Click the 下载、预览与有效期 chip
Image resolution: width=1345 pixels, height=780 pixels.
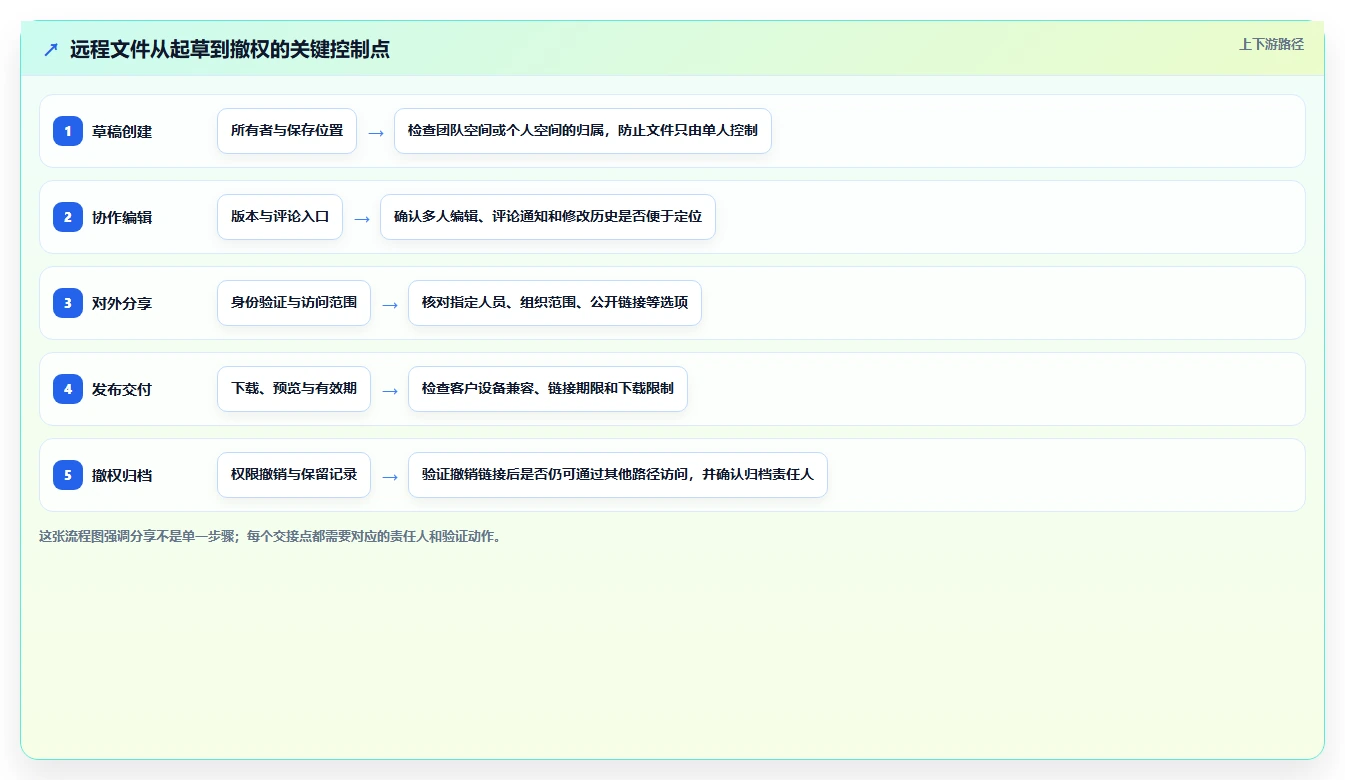click(x=294, y=389)
